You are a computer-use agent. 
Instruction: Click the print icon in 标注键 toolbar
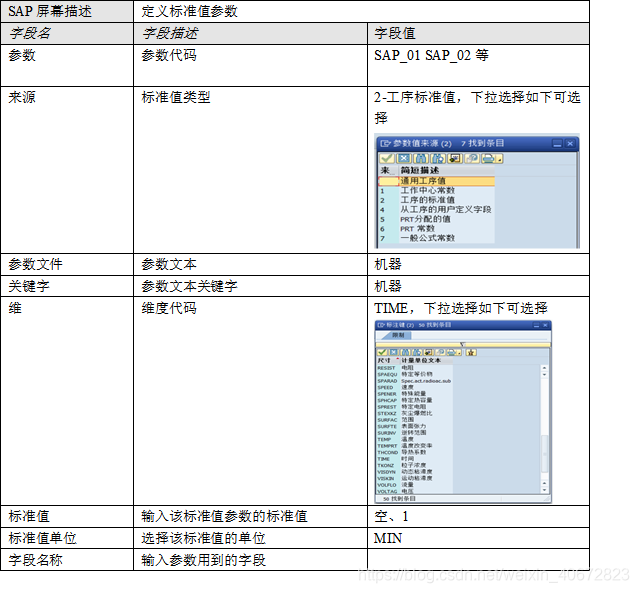click(x=451, y=353)
